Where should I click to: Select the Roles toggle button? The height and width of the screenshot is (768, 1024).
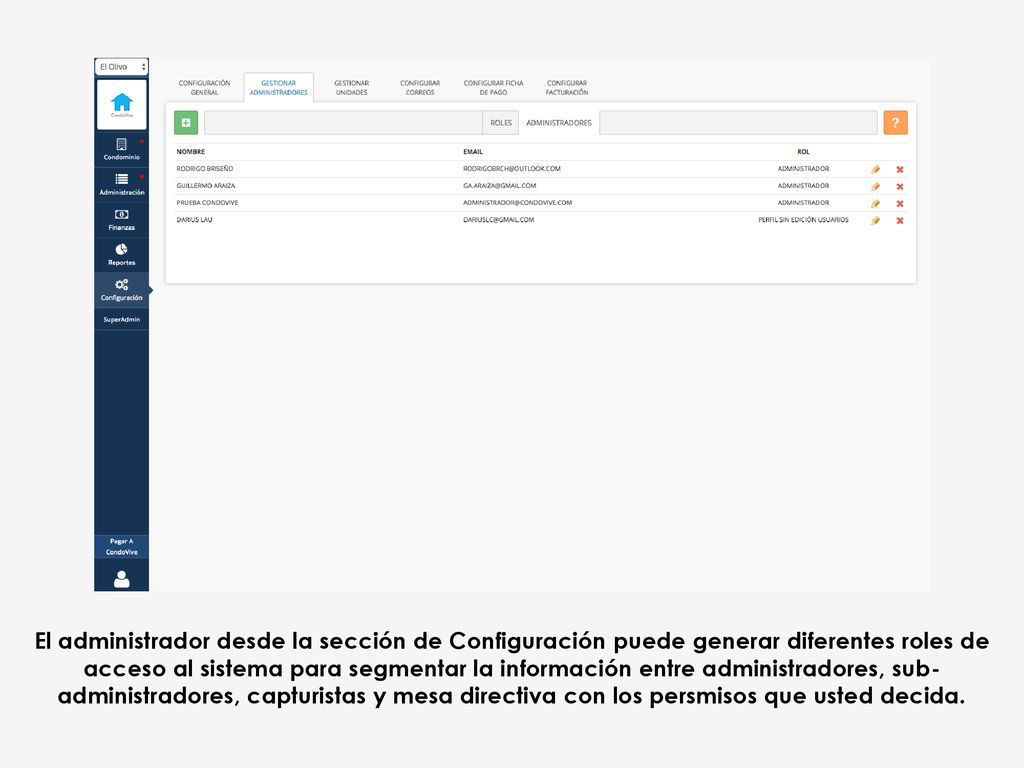(x=501, y=123)
